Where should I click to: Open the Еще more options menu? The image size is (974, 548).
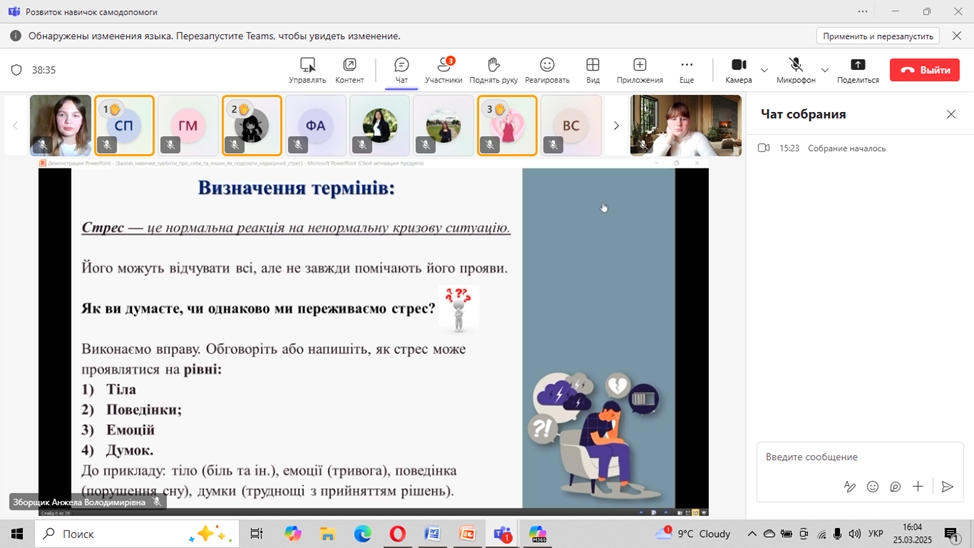pos(686,66)
